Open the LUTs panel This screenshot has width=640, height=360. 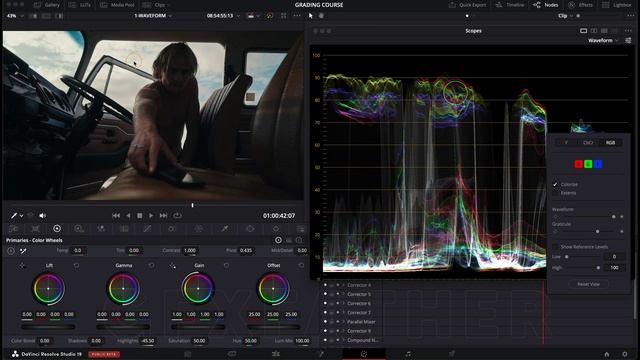pos(80,5)
